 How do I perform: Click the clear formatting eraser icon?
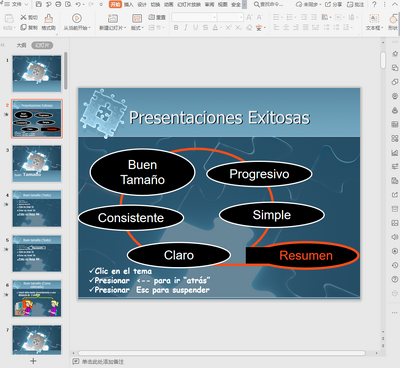pos(249,28)
